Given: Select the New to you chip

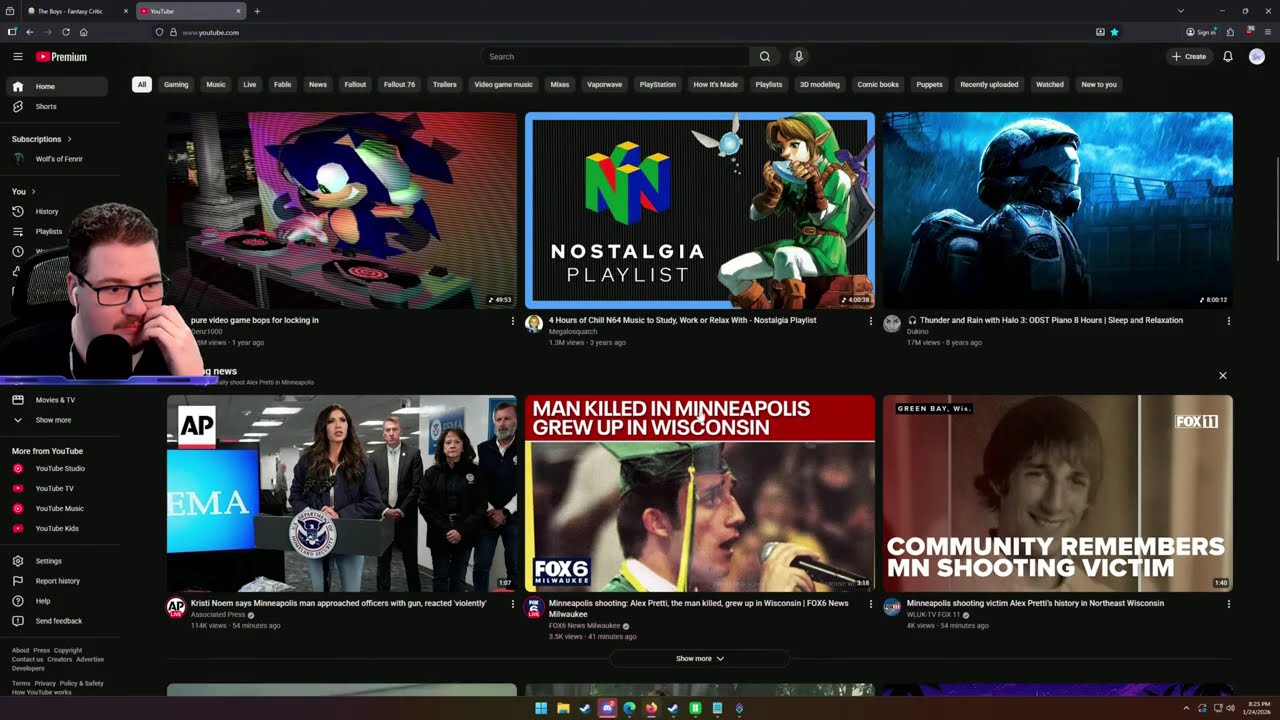Looking at the screenshot, I should 1099,85.
